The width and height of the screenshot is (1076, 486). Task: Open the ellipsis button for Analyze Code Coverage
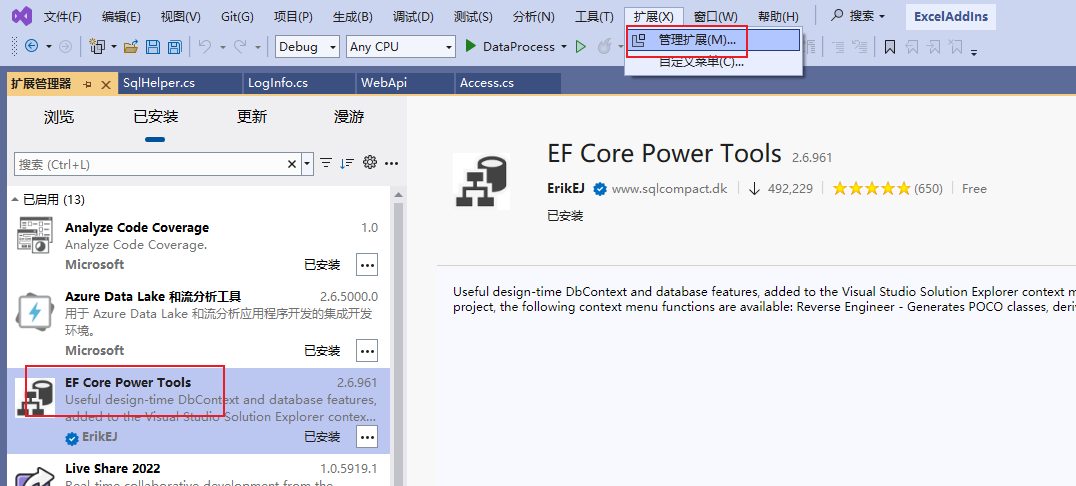point(367,264)
